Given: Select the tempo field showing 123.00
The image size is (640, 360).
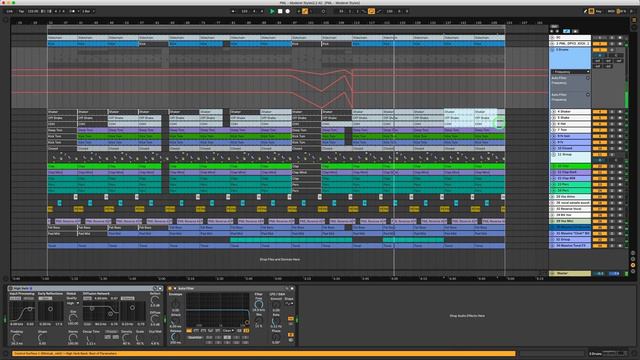Looking at the screenshot, I should click(x=33, y=11).
